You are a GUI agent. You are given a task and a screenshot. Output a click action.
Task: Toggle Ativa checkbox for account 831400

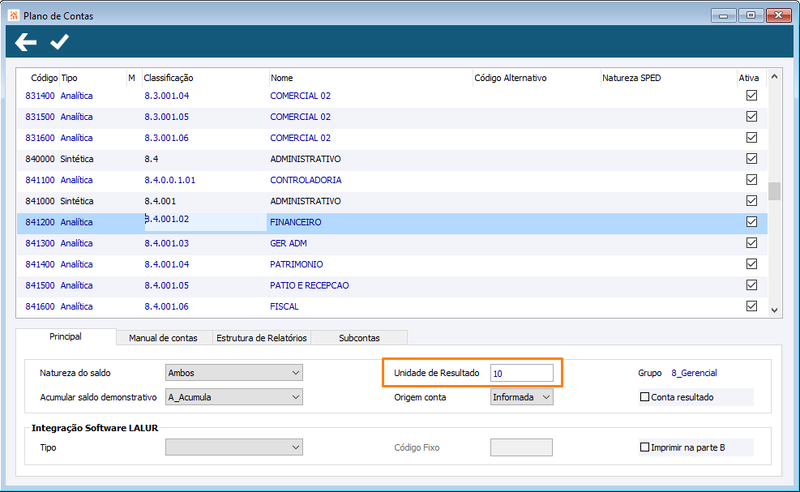pos(751,95)
